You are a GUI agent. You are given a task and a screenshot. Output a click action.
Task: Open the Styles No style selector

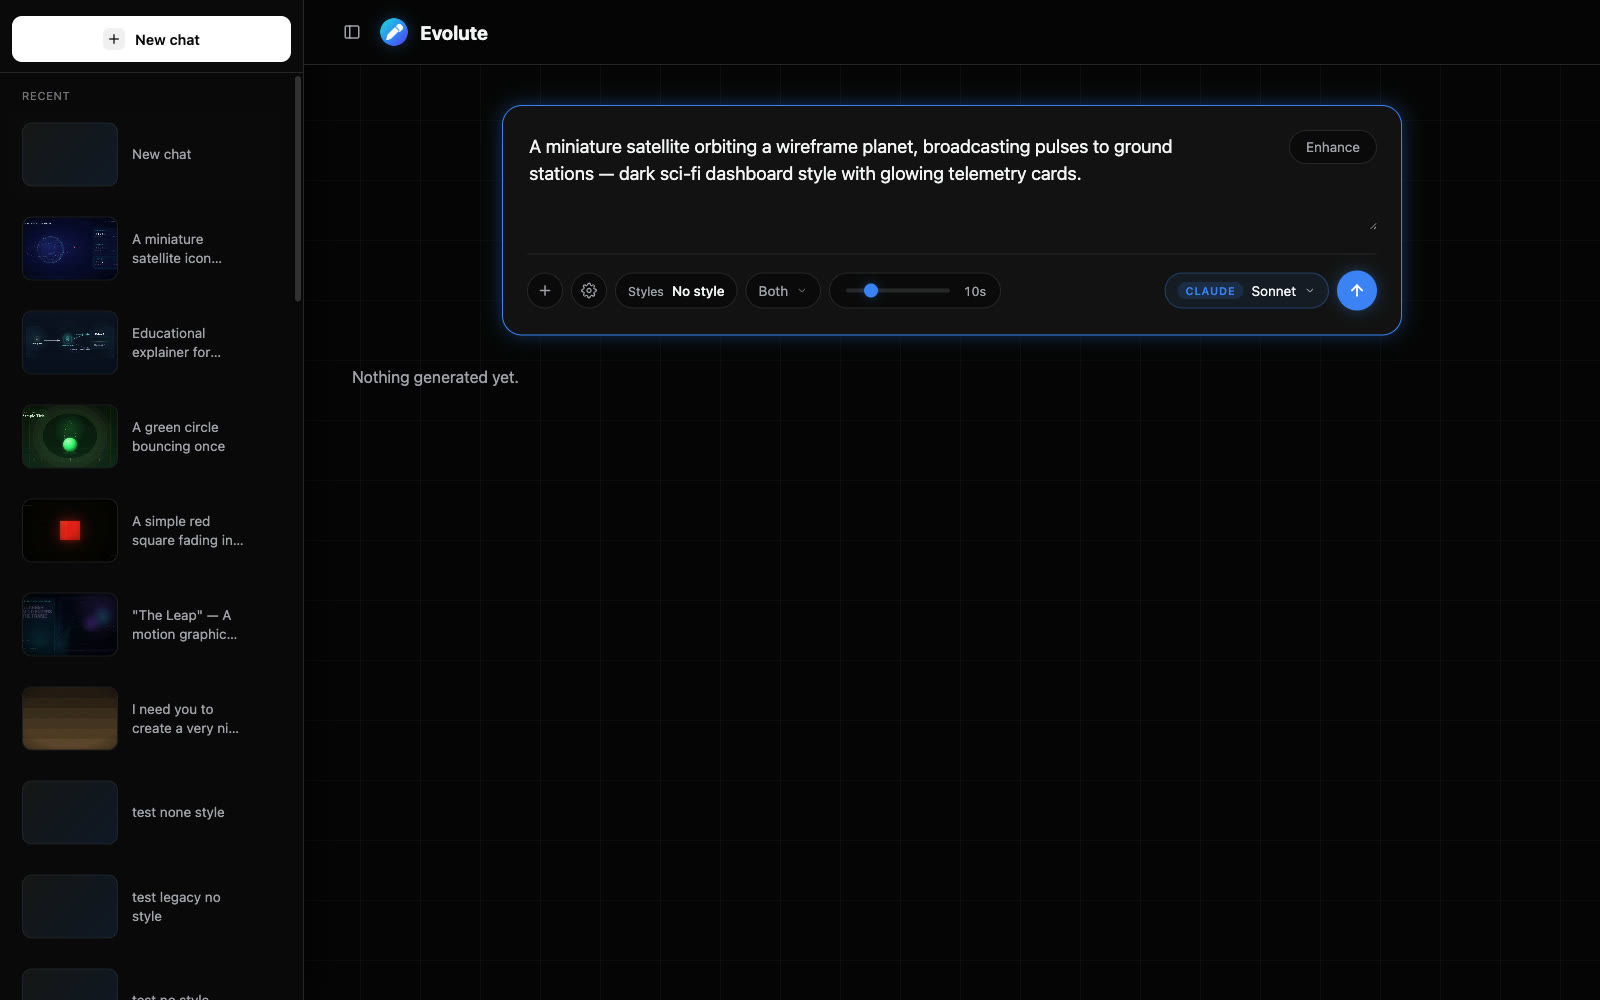[676, 291]
